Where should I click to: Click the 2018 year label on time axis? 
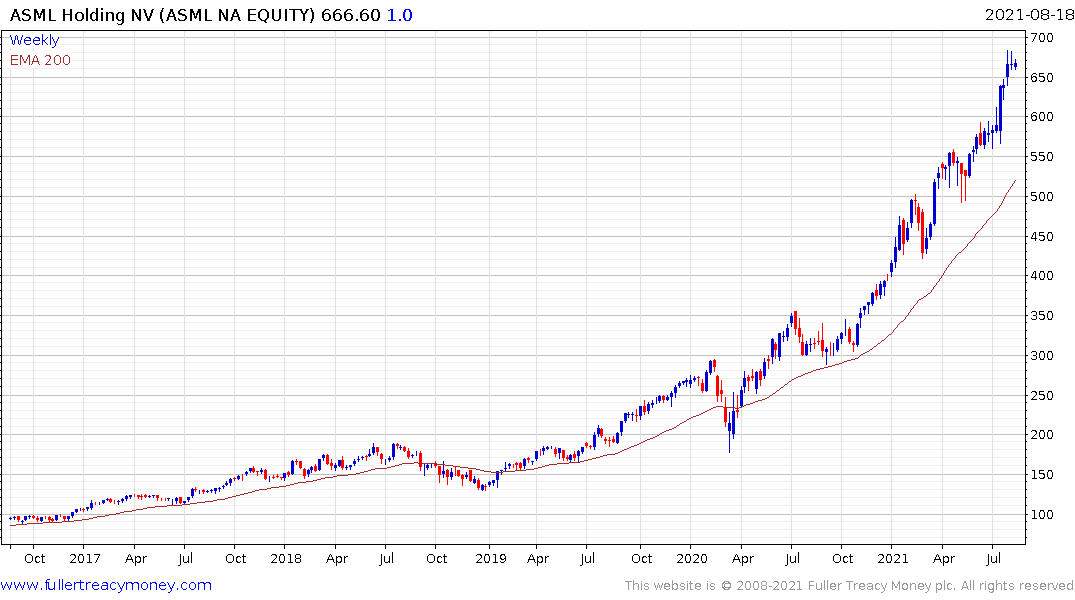pyautogui.click(x=286, y=558)
